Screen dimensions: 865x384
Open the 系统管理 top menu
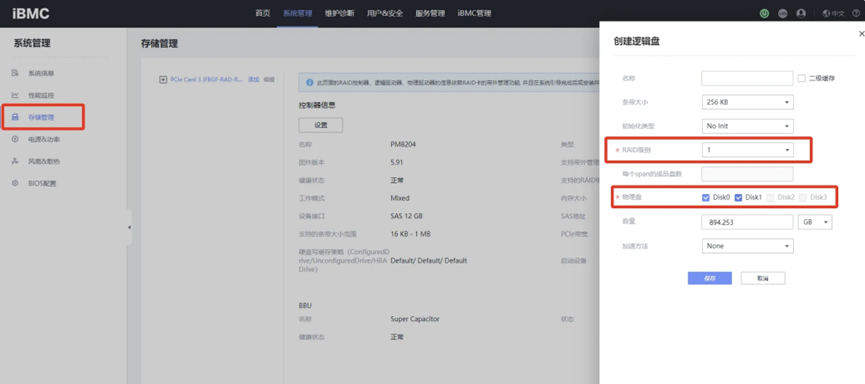pyautogui.click(x=297, y=14)
